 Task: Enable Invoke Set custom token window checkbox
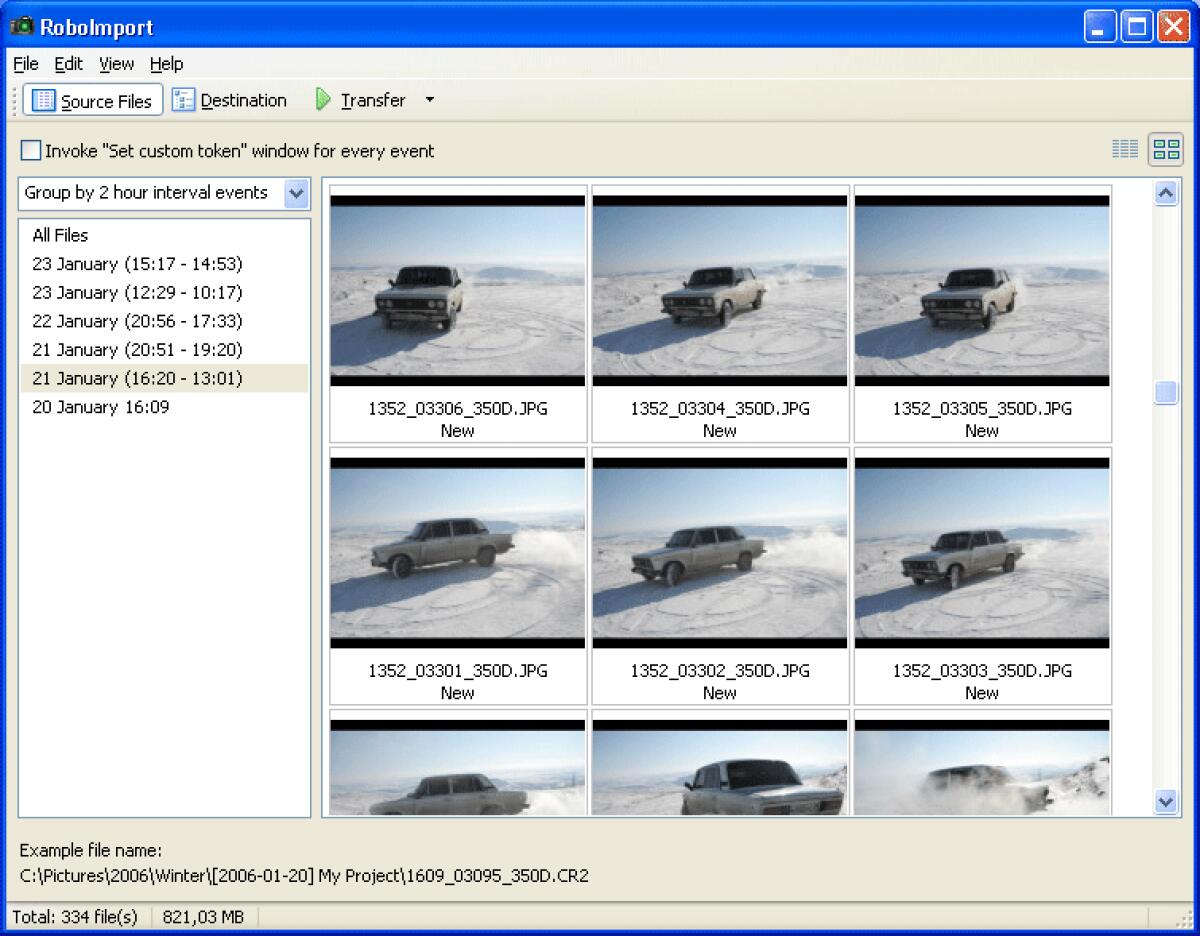[30, 151]
